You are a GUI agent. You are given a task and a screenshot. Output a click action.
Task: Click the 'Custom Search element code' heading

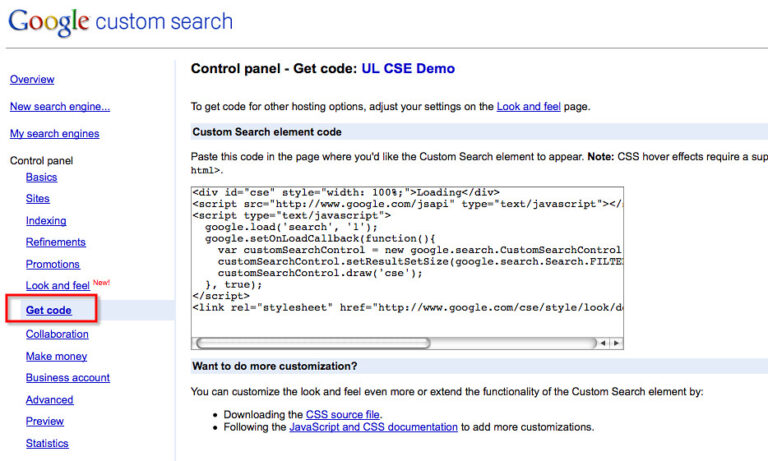pyautogui.click(x=267, y=132)
